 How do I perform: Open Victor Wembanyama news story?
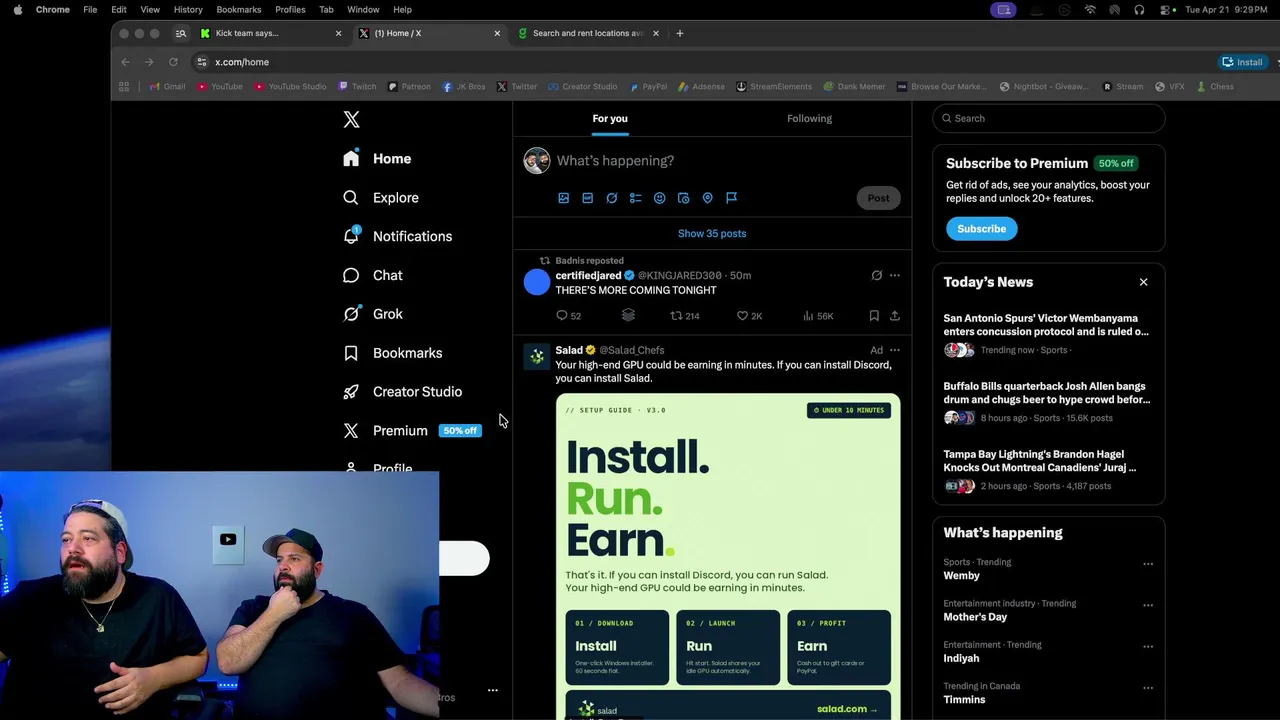point(1047,334)
